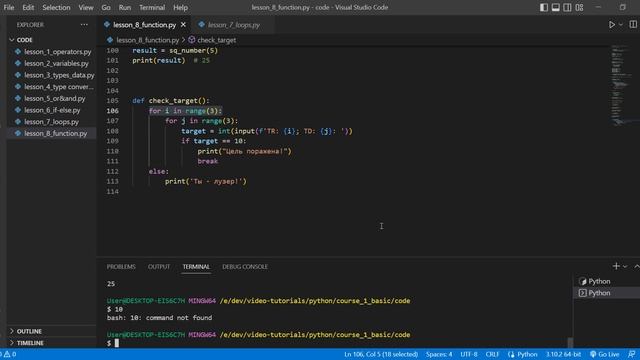Split the editor right
640x360 pixels.
click(633, 25)
